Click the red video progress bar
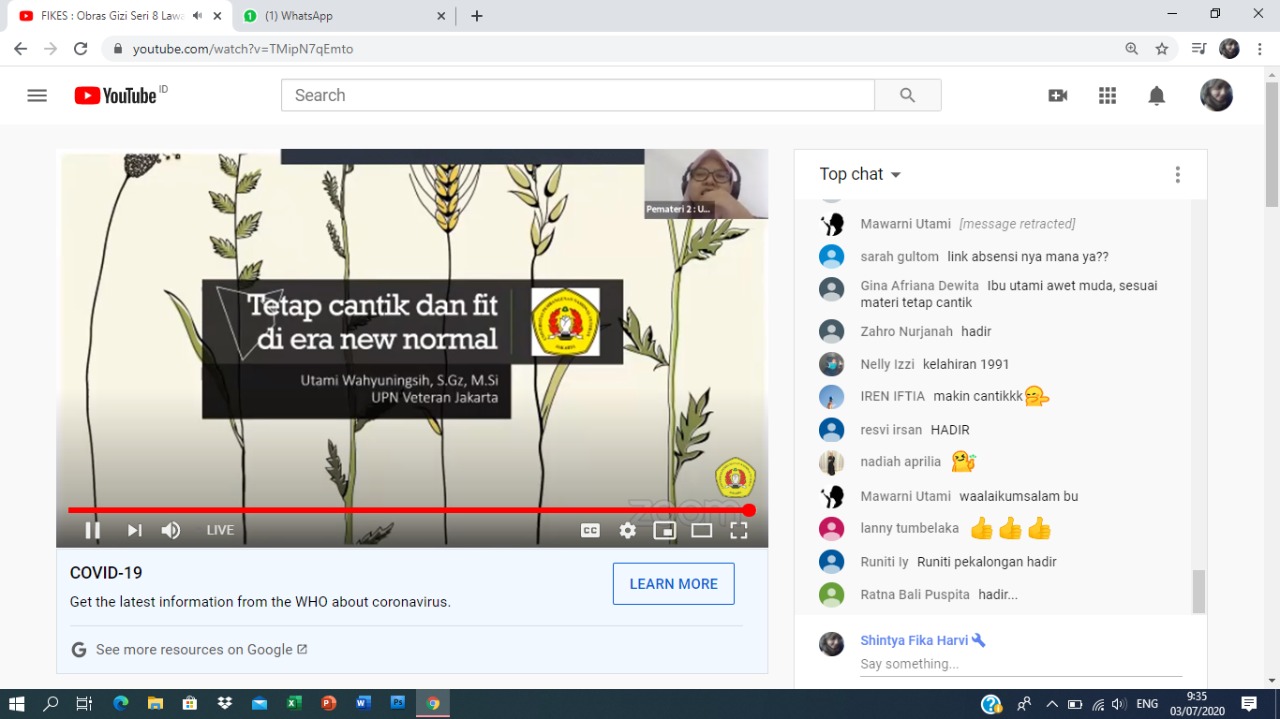The width and height of the screenshot is (1280, 719). click(400, 510)
